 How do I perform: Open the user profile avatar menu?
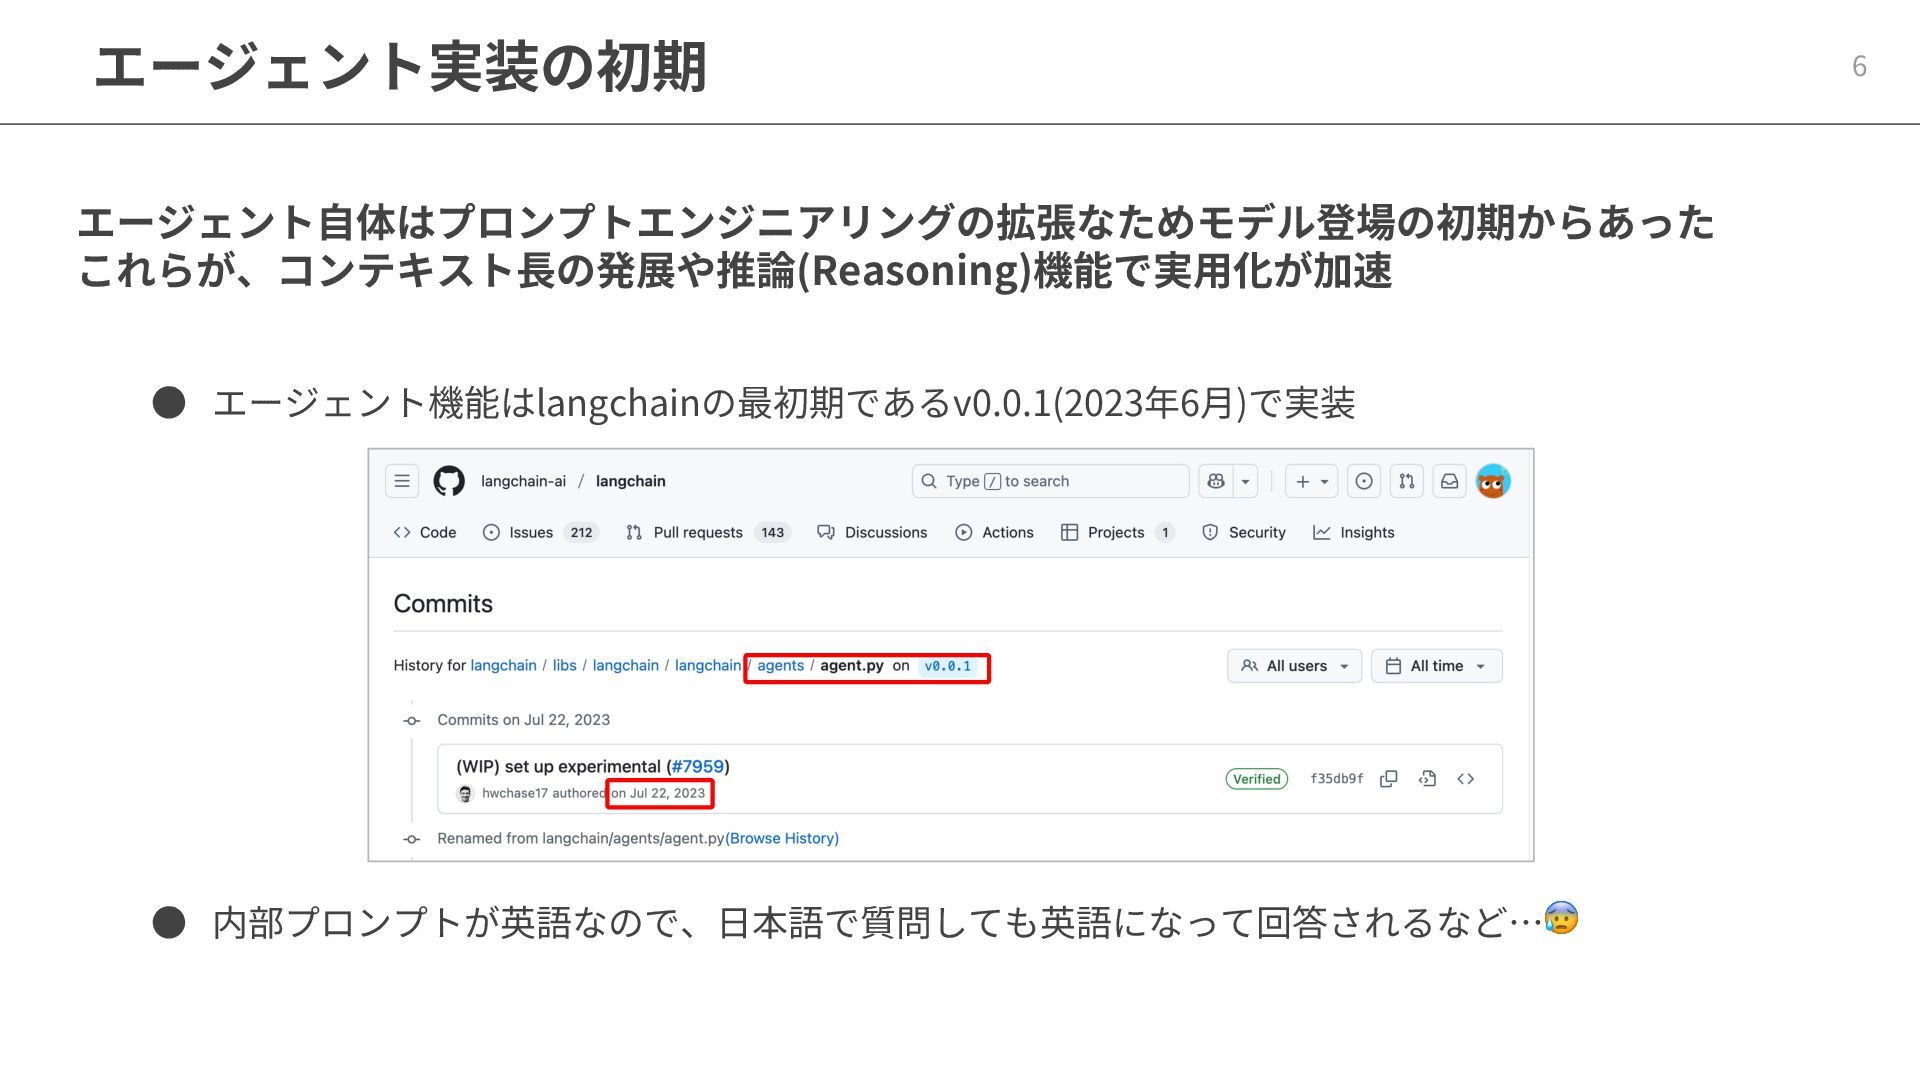coord(1493,481)
